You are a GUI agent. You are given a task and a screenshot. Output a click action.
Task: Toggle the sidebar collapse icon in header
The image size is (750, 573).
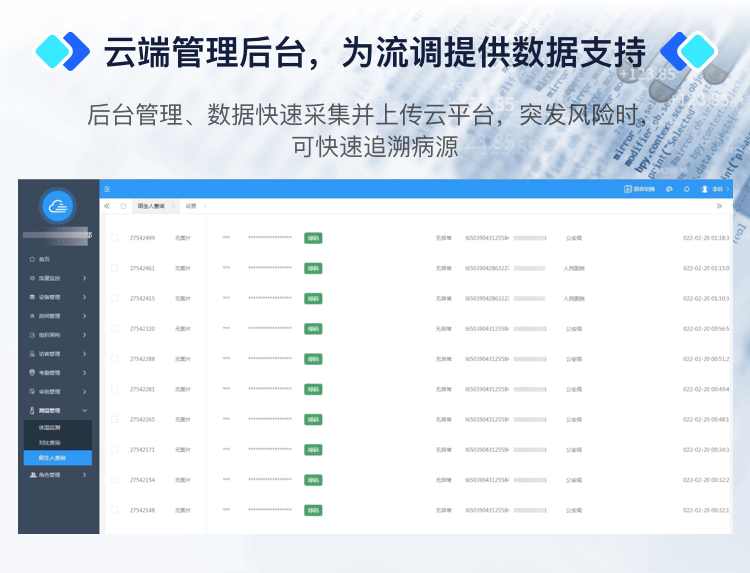108,189
